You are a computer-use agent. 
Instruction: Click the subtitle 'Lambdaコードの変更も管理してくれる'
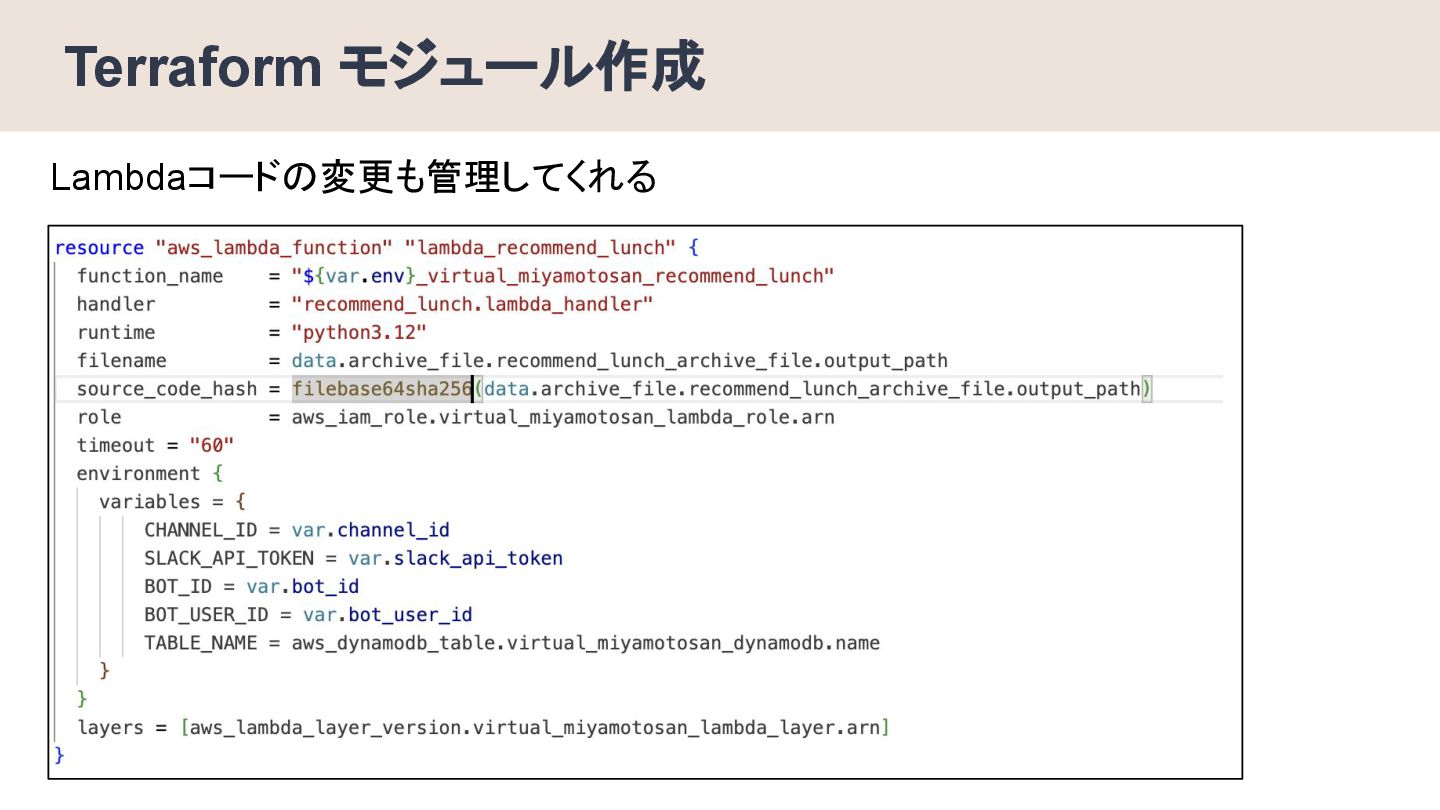pyautogui.click(x=353, y=178)
